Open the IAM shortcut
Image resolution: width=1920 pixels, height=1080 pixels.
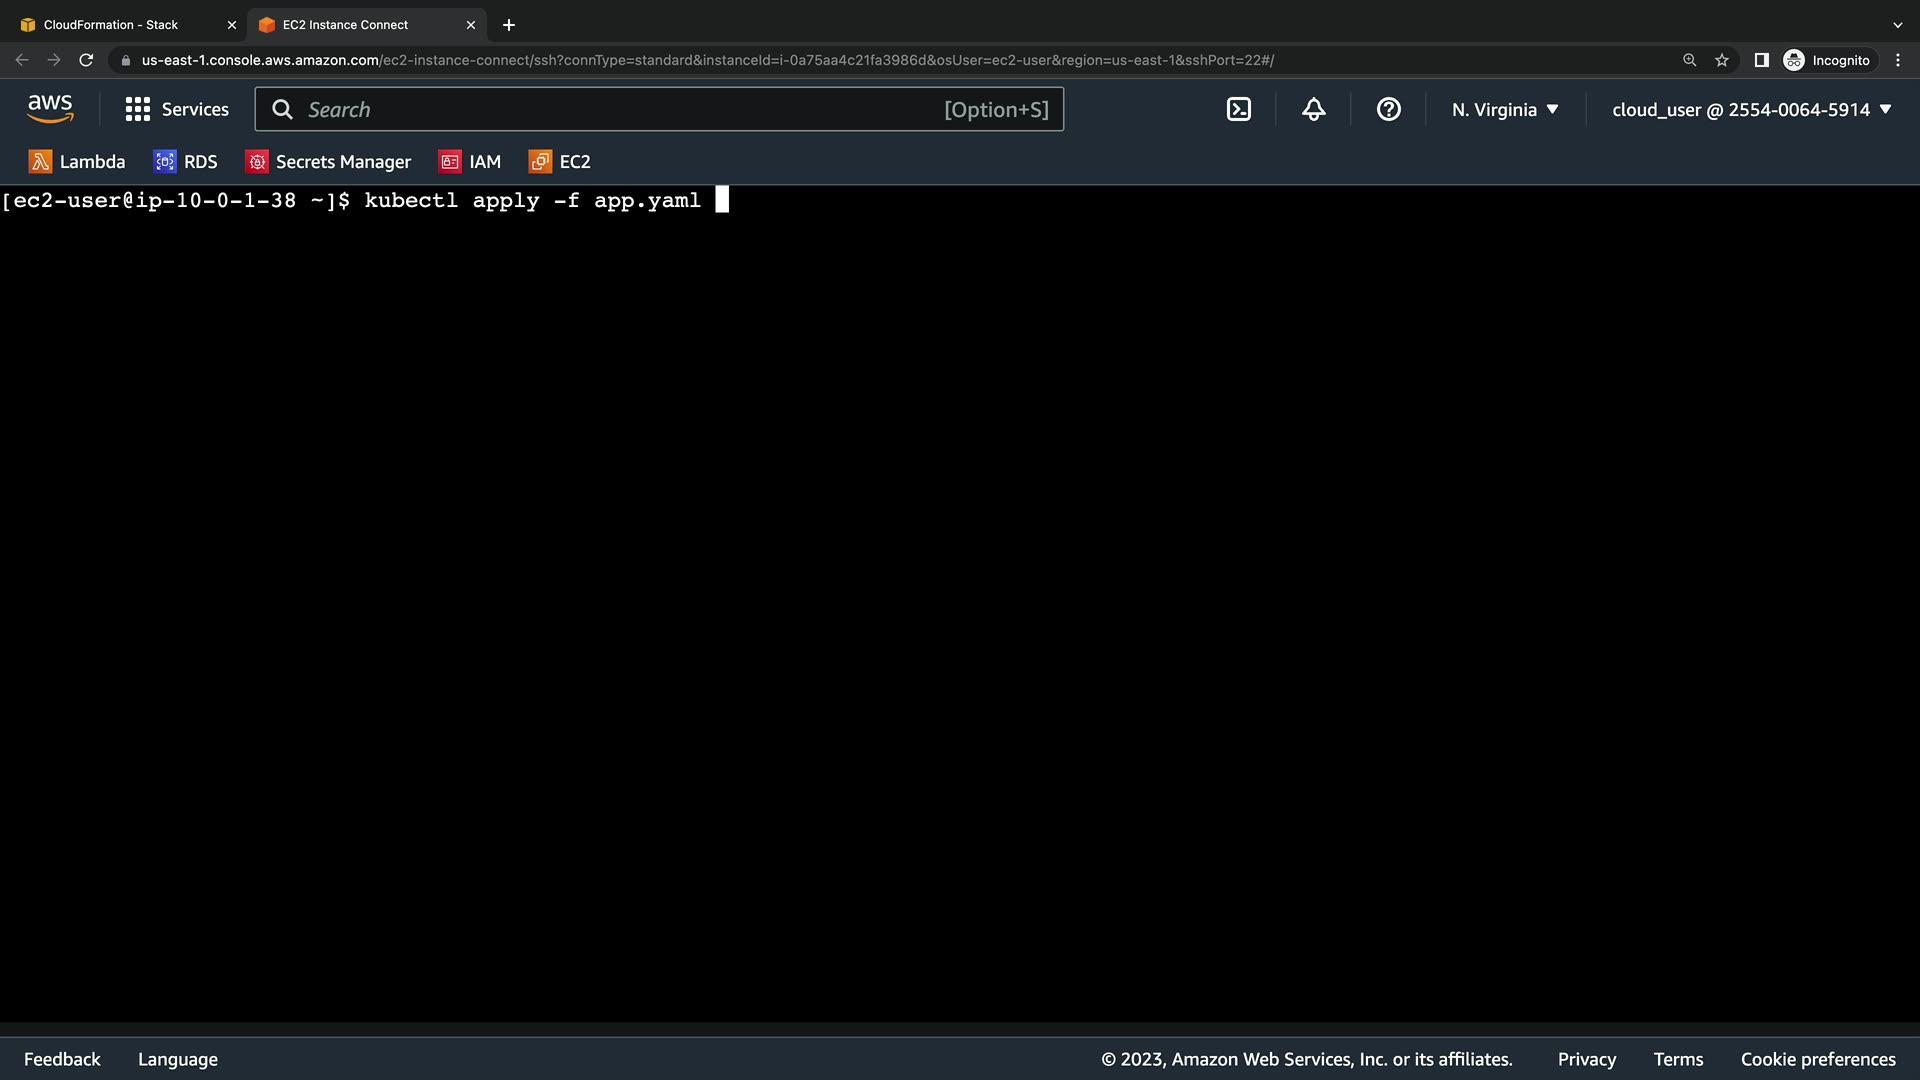click(470, 162)
